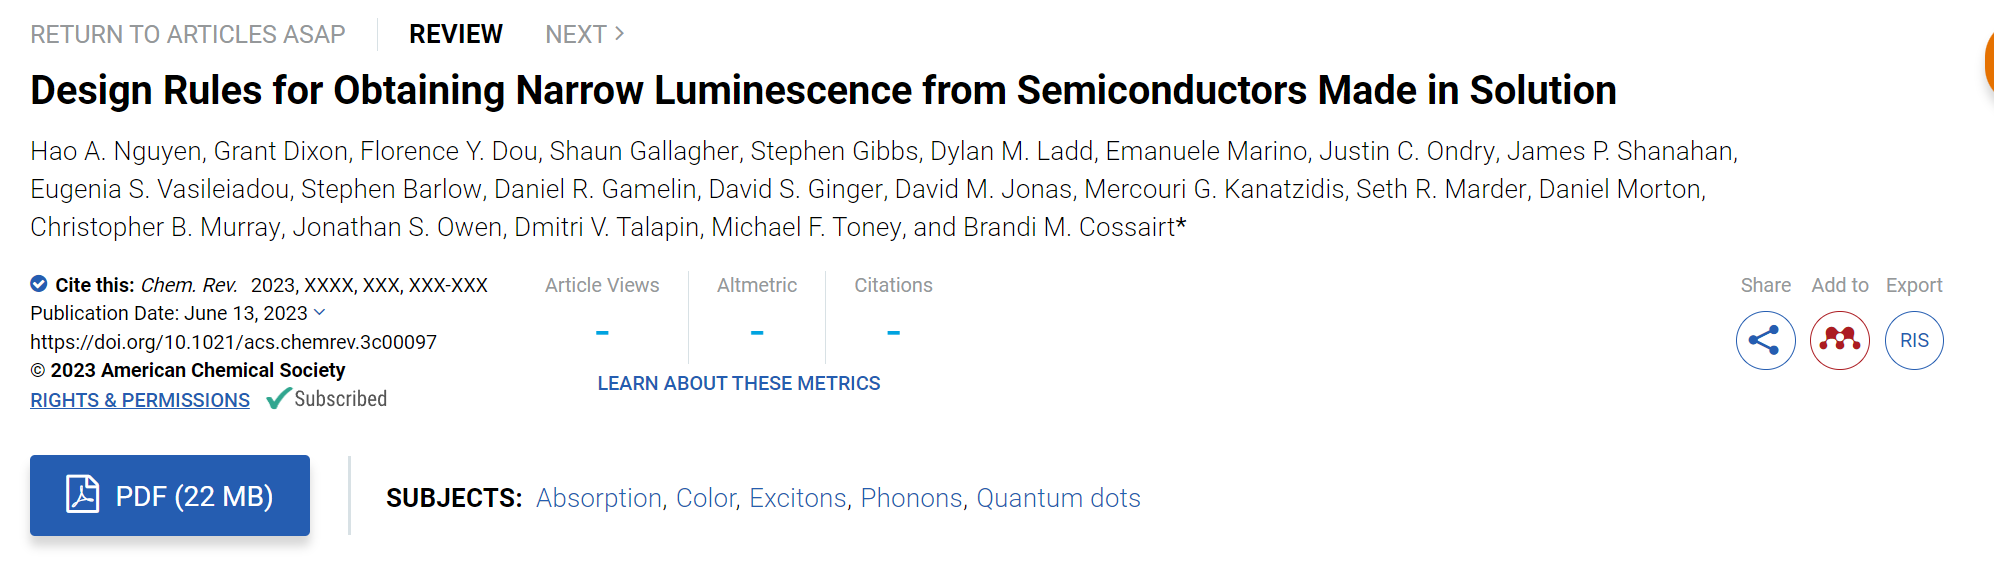The height and width of the screenshot is (574, 1994).
Task: Open the Absorption subject link
Action: (x=599, y=498)
